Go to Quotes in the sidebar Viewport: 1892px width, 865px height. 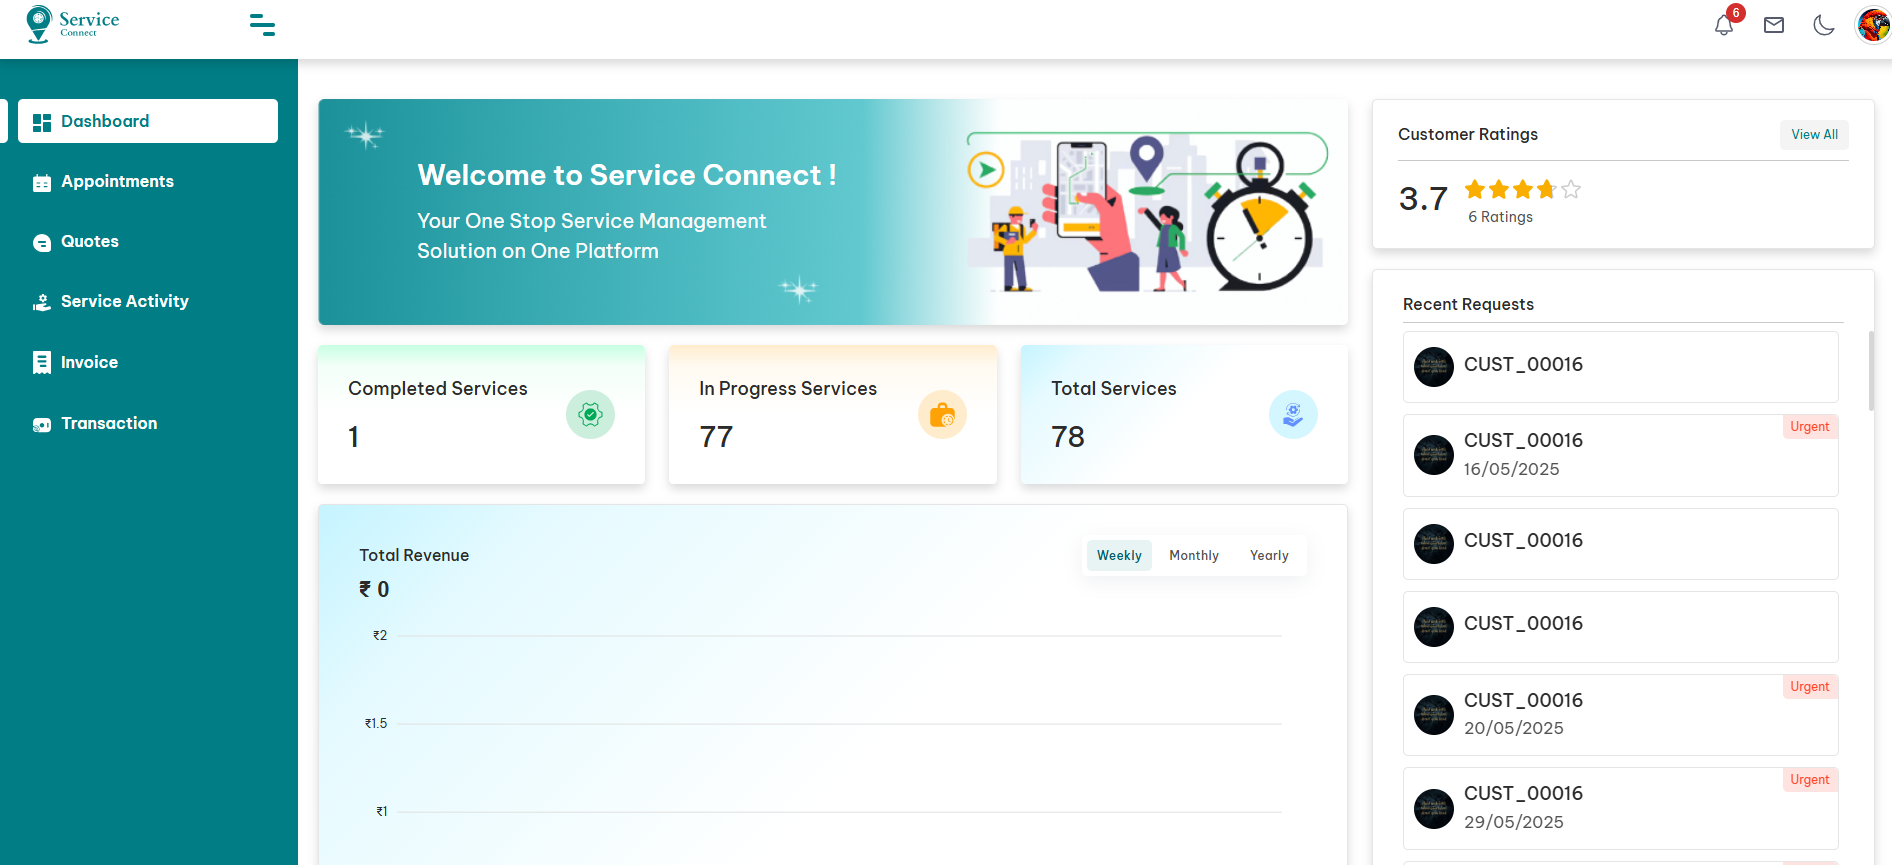point(89,242)
